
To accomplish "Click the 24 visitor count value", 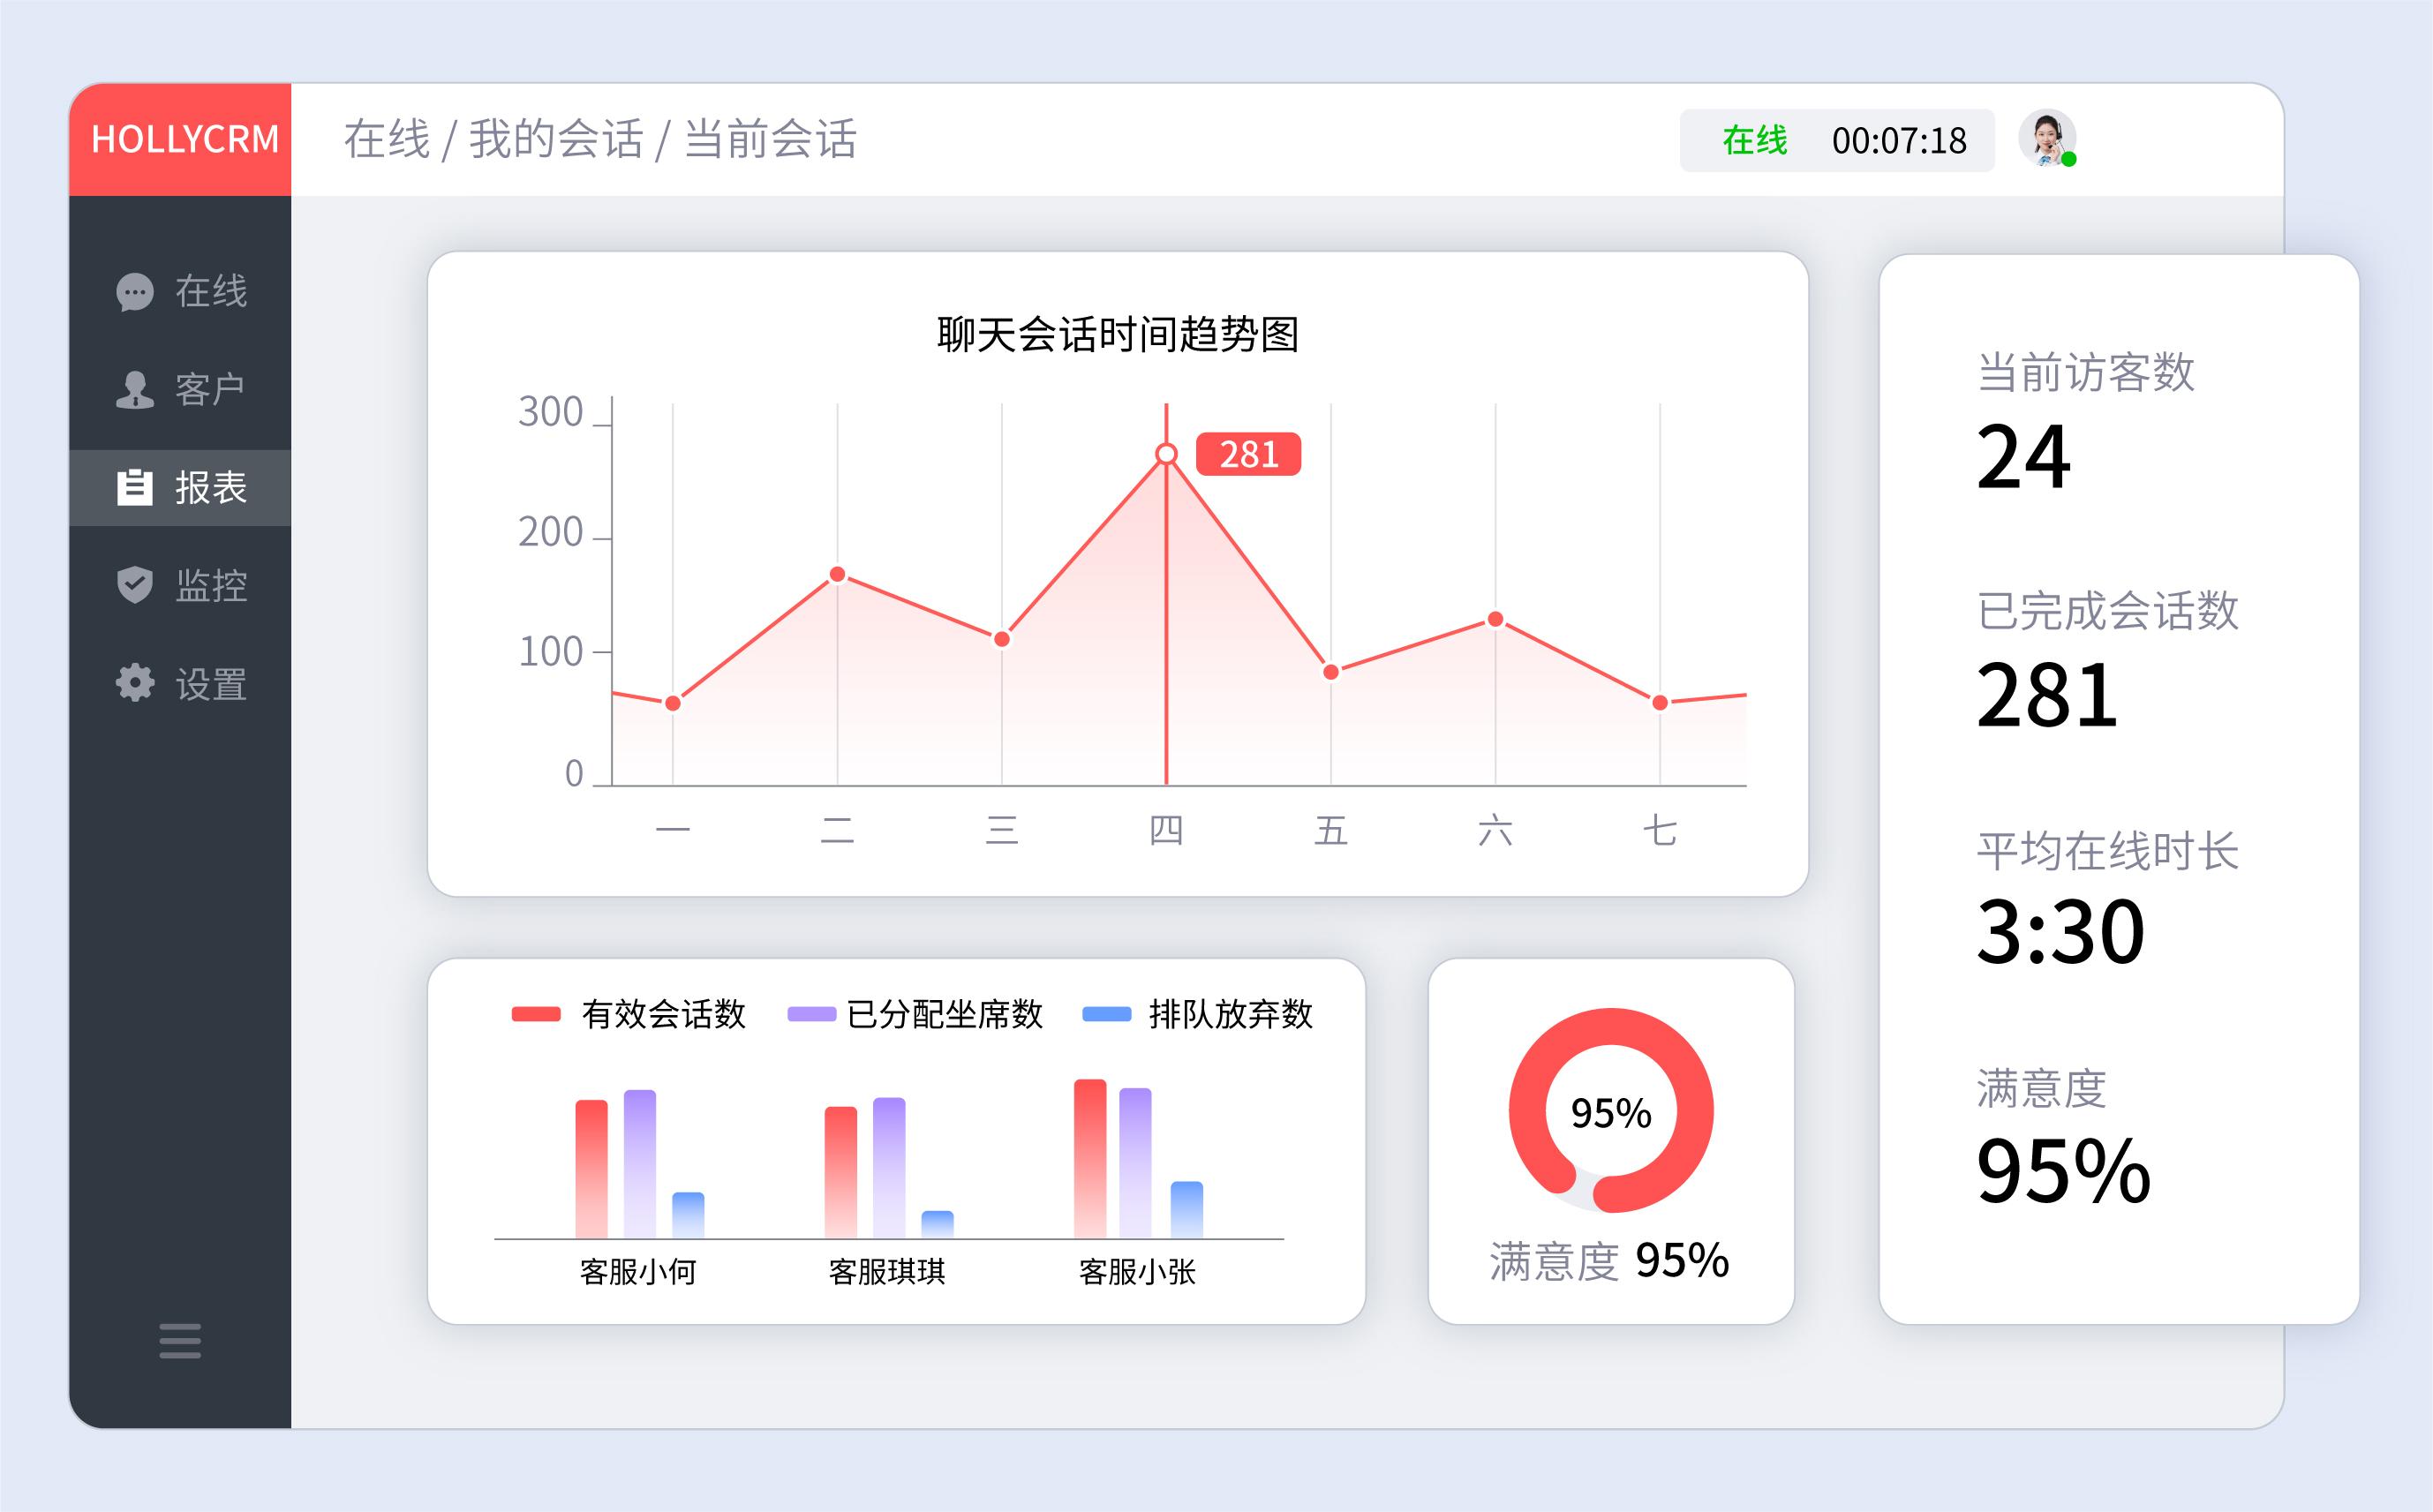I will pos(2023,457).
